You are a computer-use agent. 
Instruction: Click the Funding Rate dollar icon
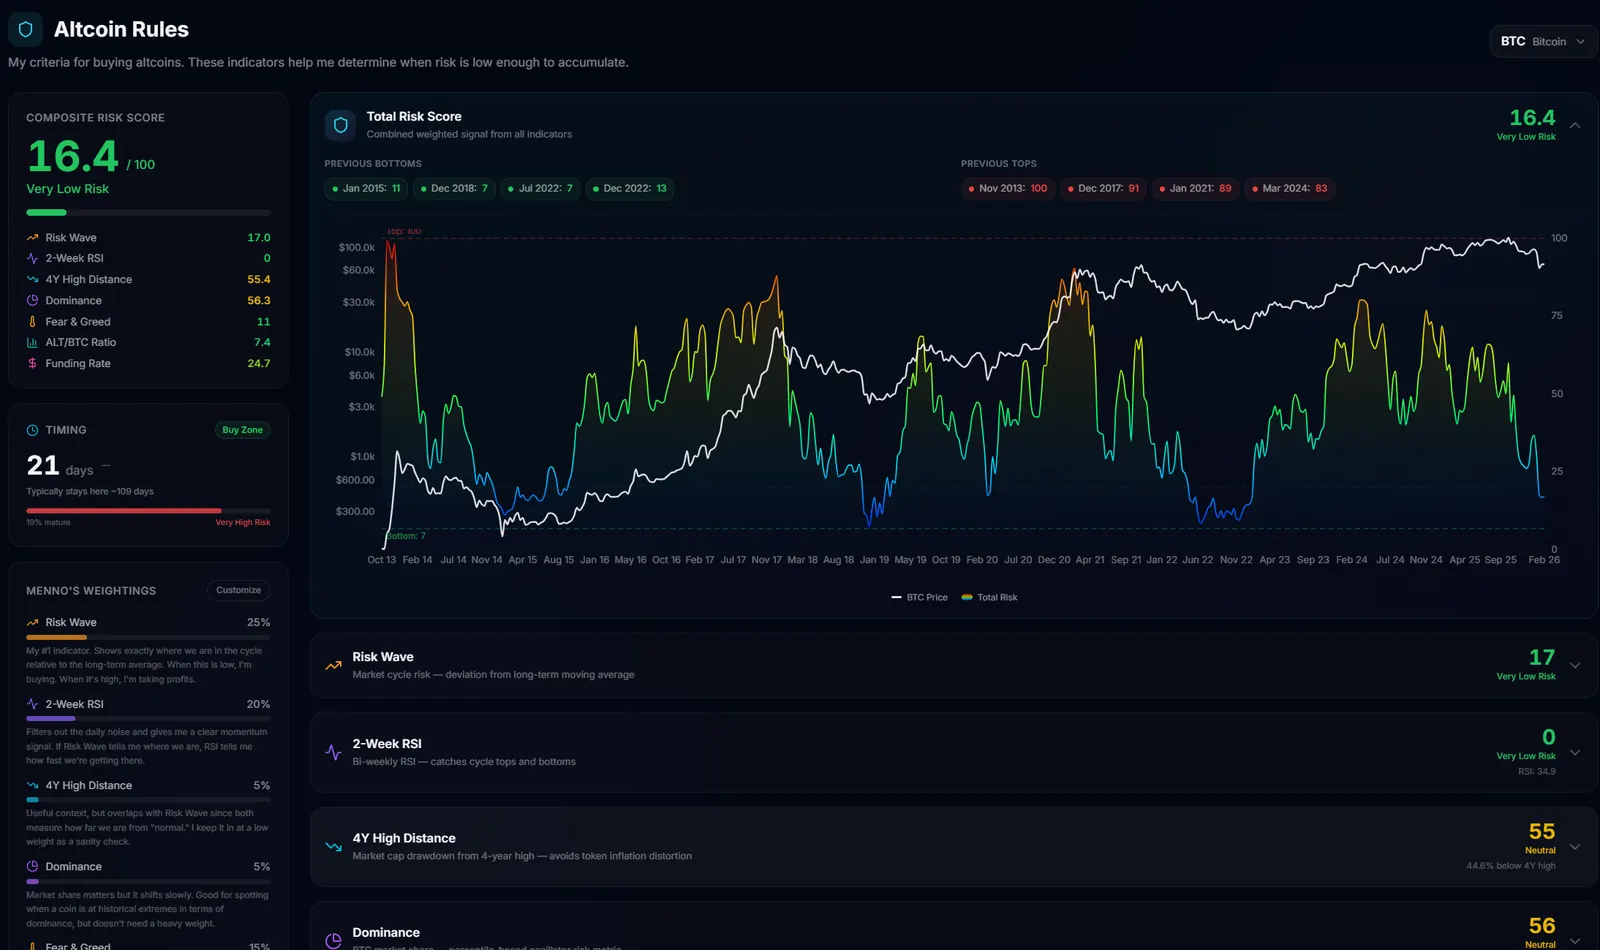(32, 364)
